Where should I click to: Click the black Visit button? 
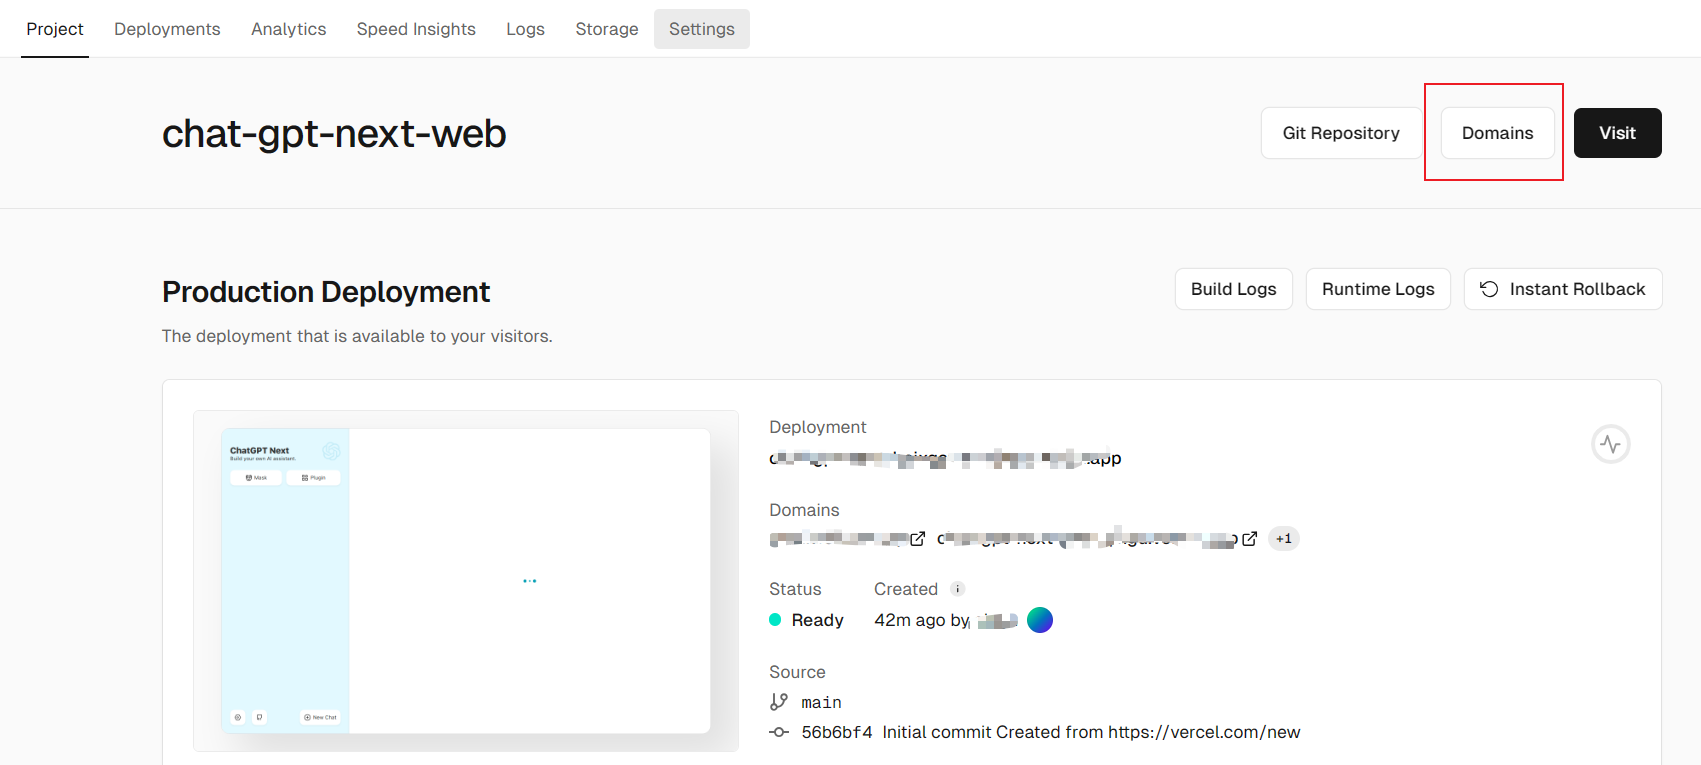click(1617, 133)
